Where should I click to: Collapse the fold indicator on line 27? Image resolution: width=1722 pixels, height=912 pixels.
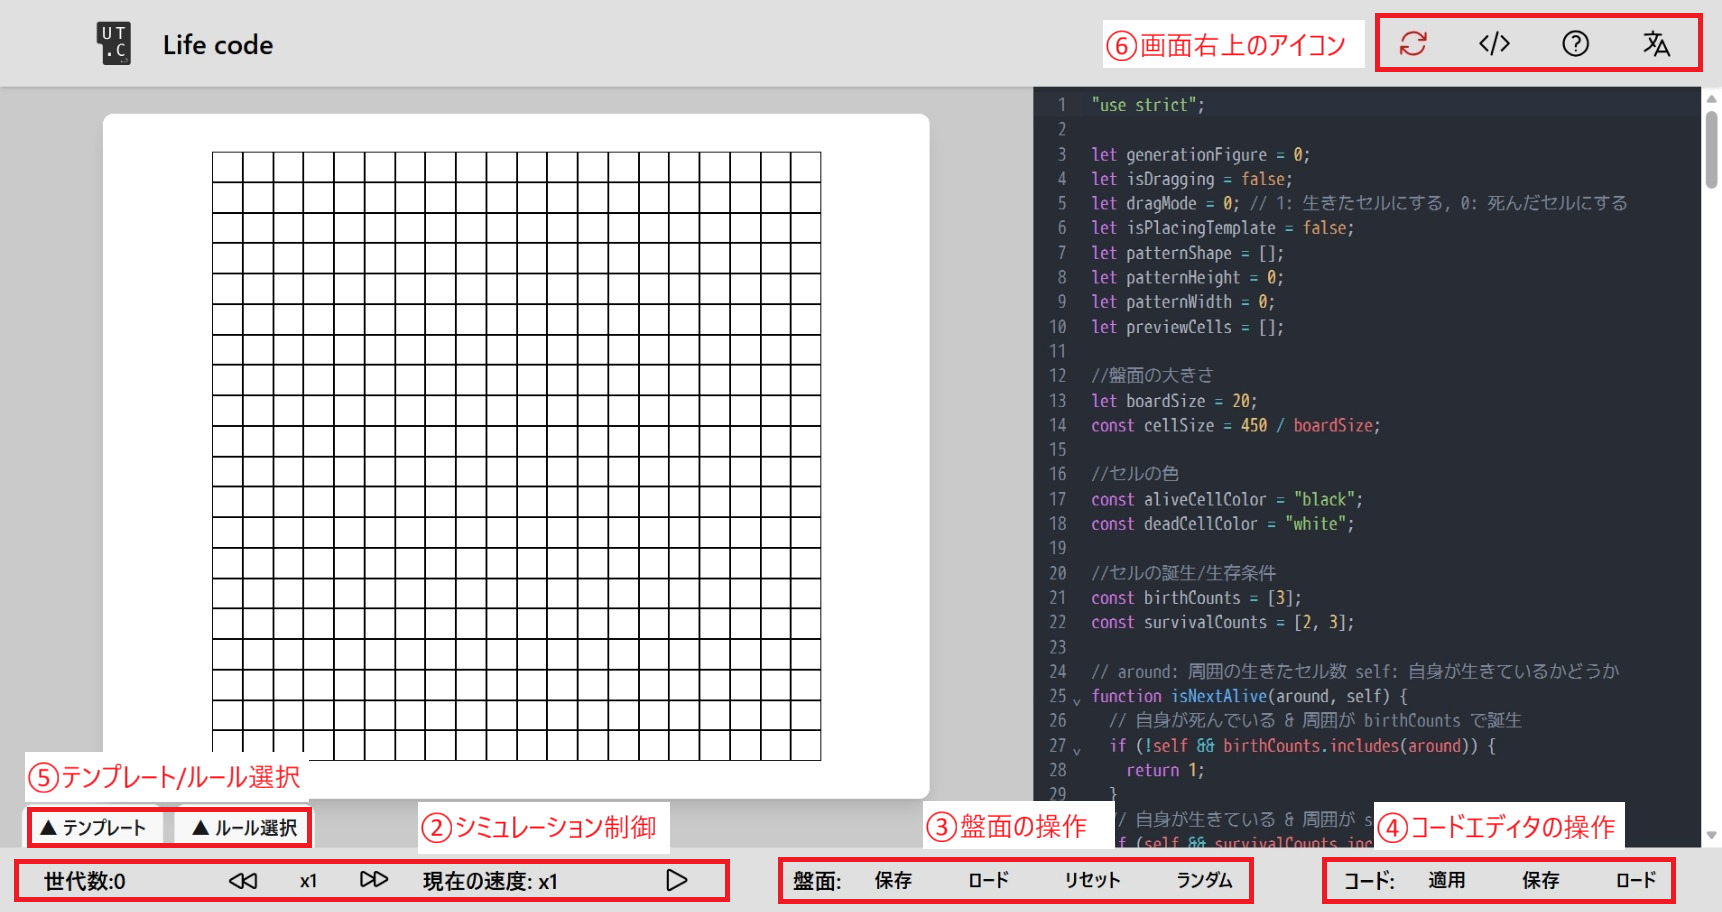1075,750
